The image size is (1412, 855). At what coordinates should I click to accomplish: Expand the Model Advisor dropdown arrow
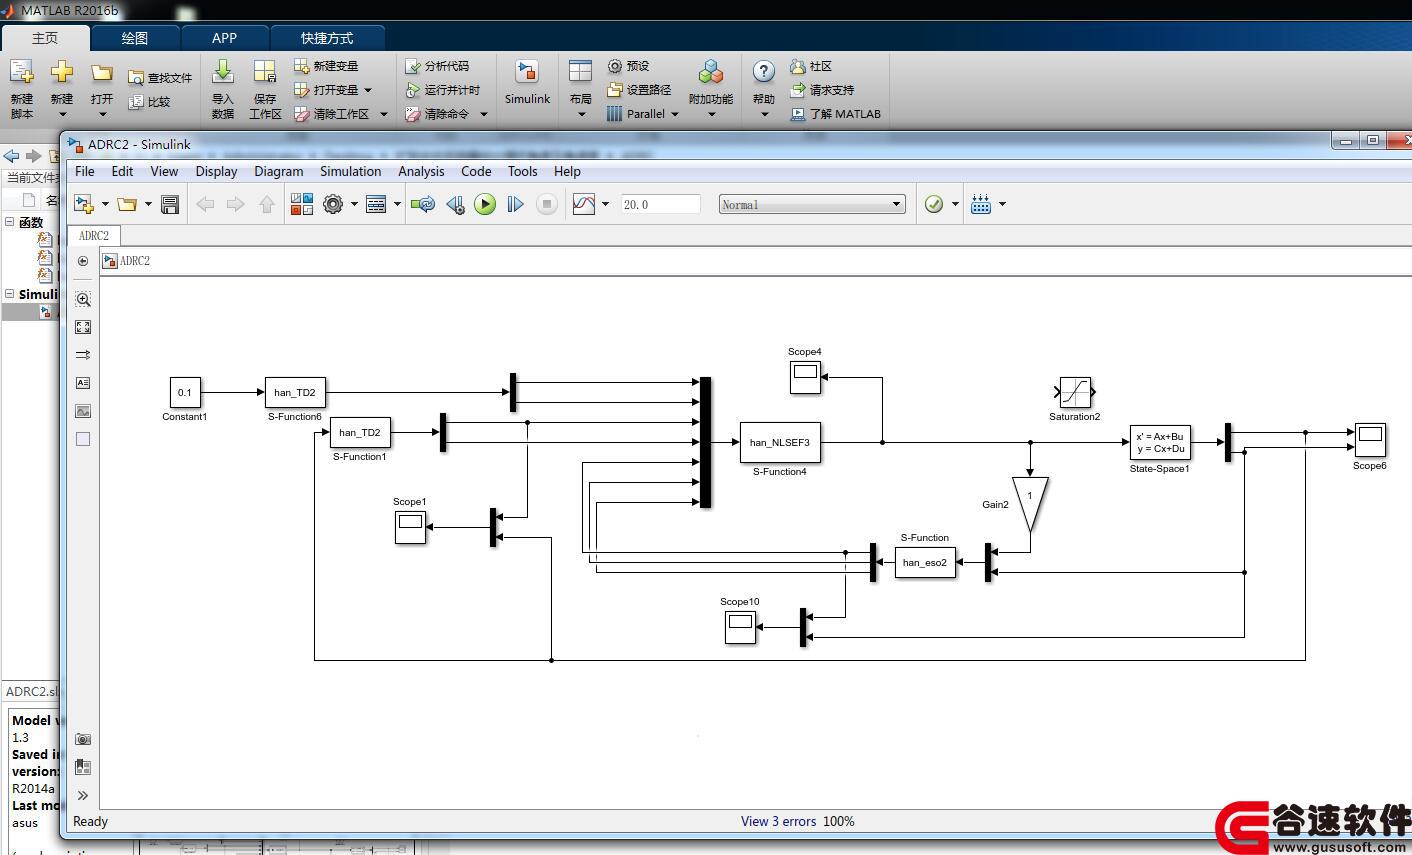click(x=955, y=204)
